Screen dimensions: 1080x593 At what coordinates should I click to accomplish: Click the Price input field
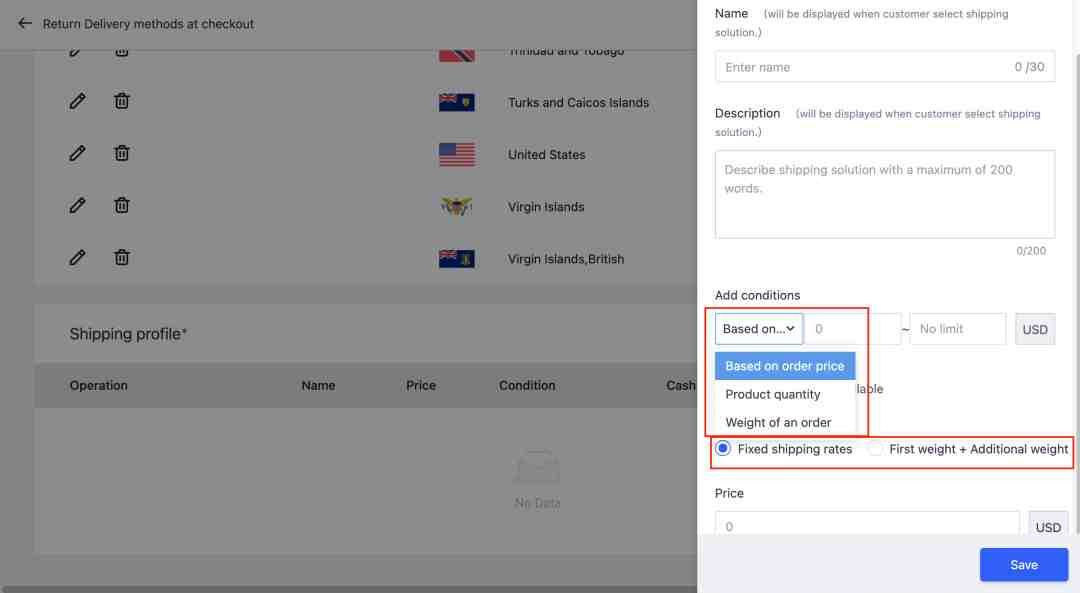coord(867,525)
